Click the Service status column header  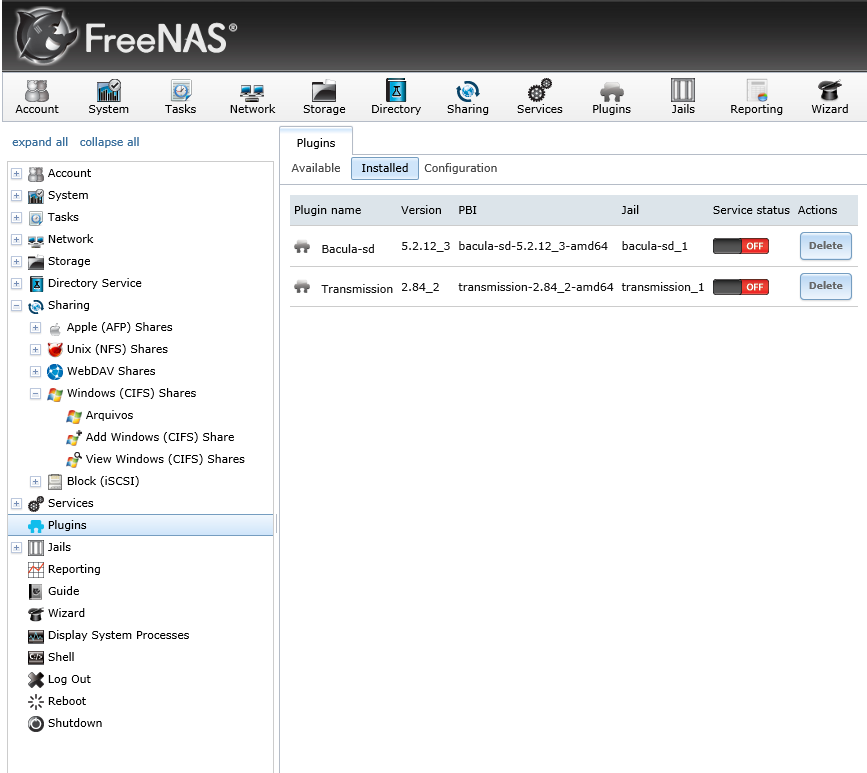(751, 210)
